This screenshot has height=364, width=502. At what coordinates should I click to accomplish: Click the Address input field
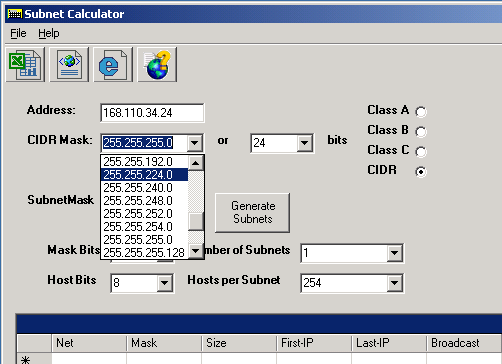[152, 113]
